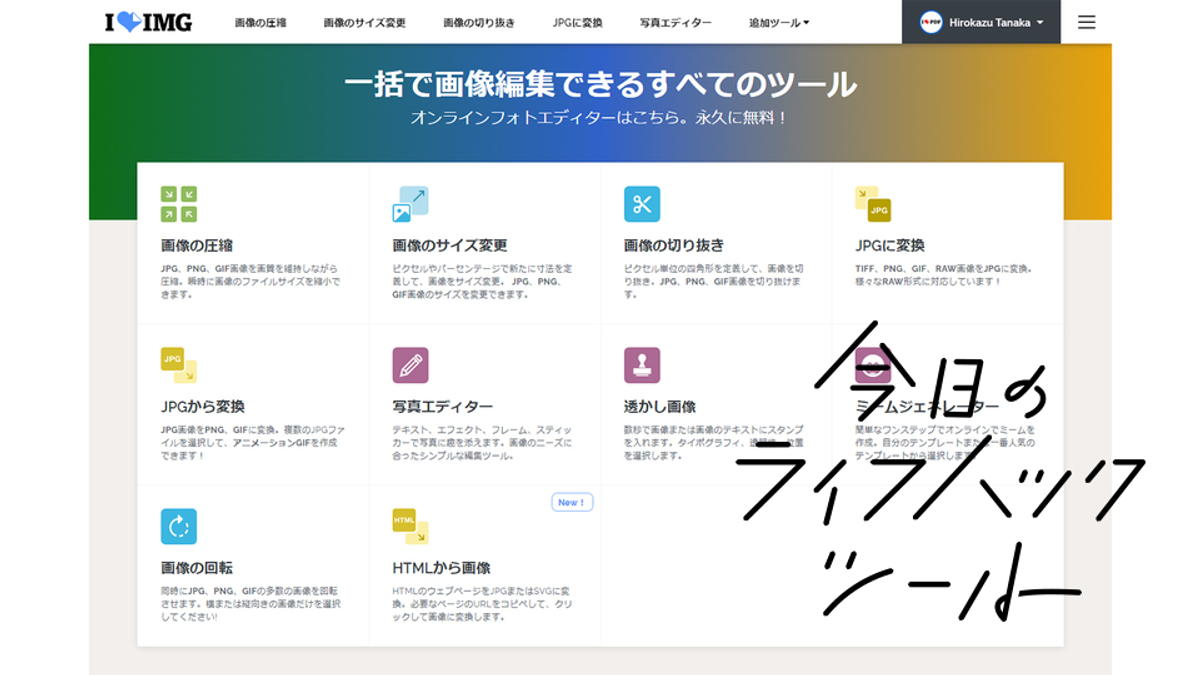Image resolution: width=1200 pixels, height=675 pixels.
Task: Open the Hirokazu Tanaka account dropdown
Action: click(x=981, y=22)
